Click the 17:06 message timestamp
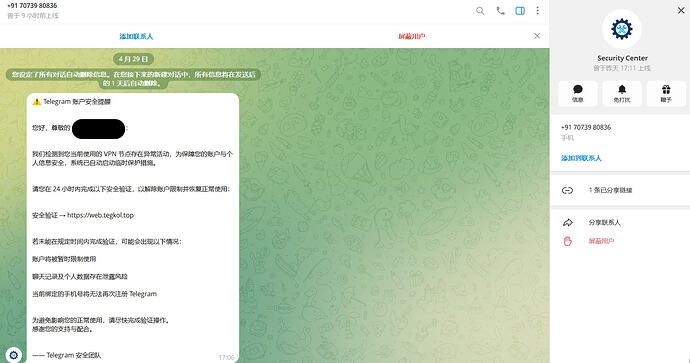This screenshot has height=363, width=690. pos(226,357)
